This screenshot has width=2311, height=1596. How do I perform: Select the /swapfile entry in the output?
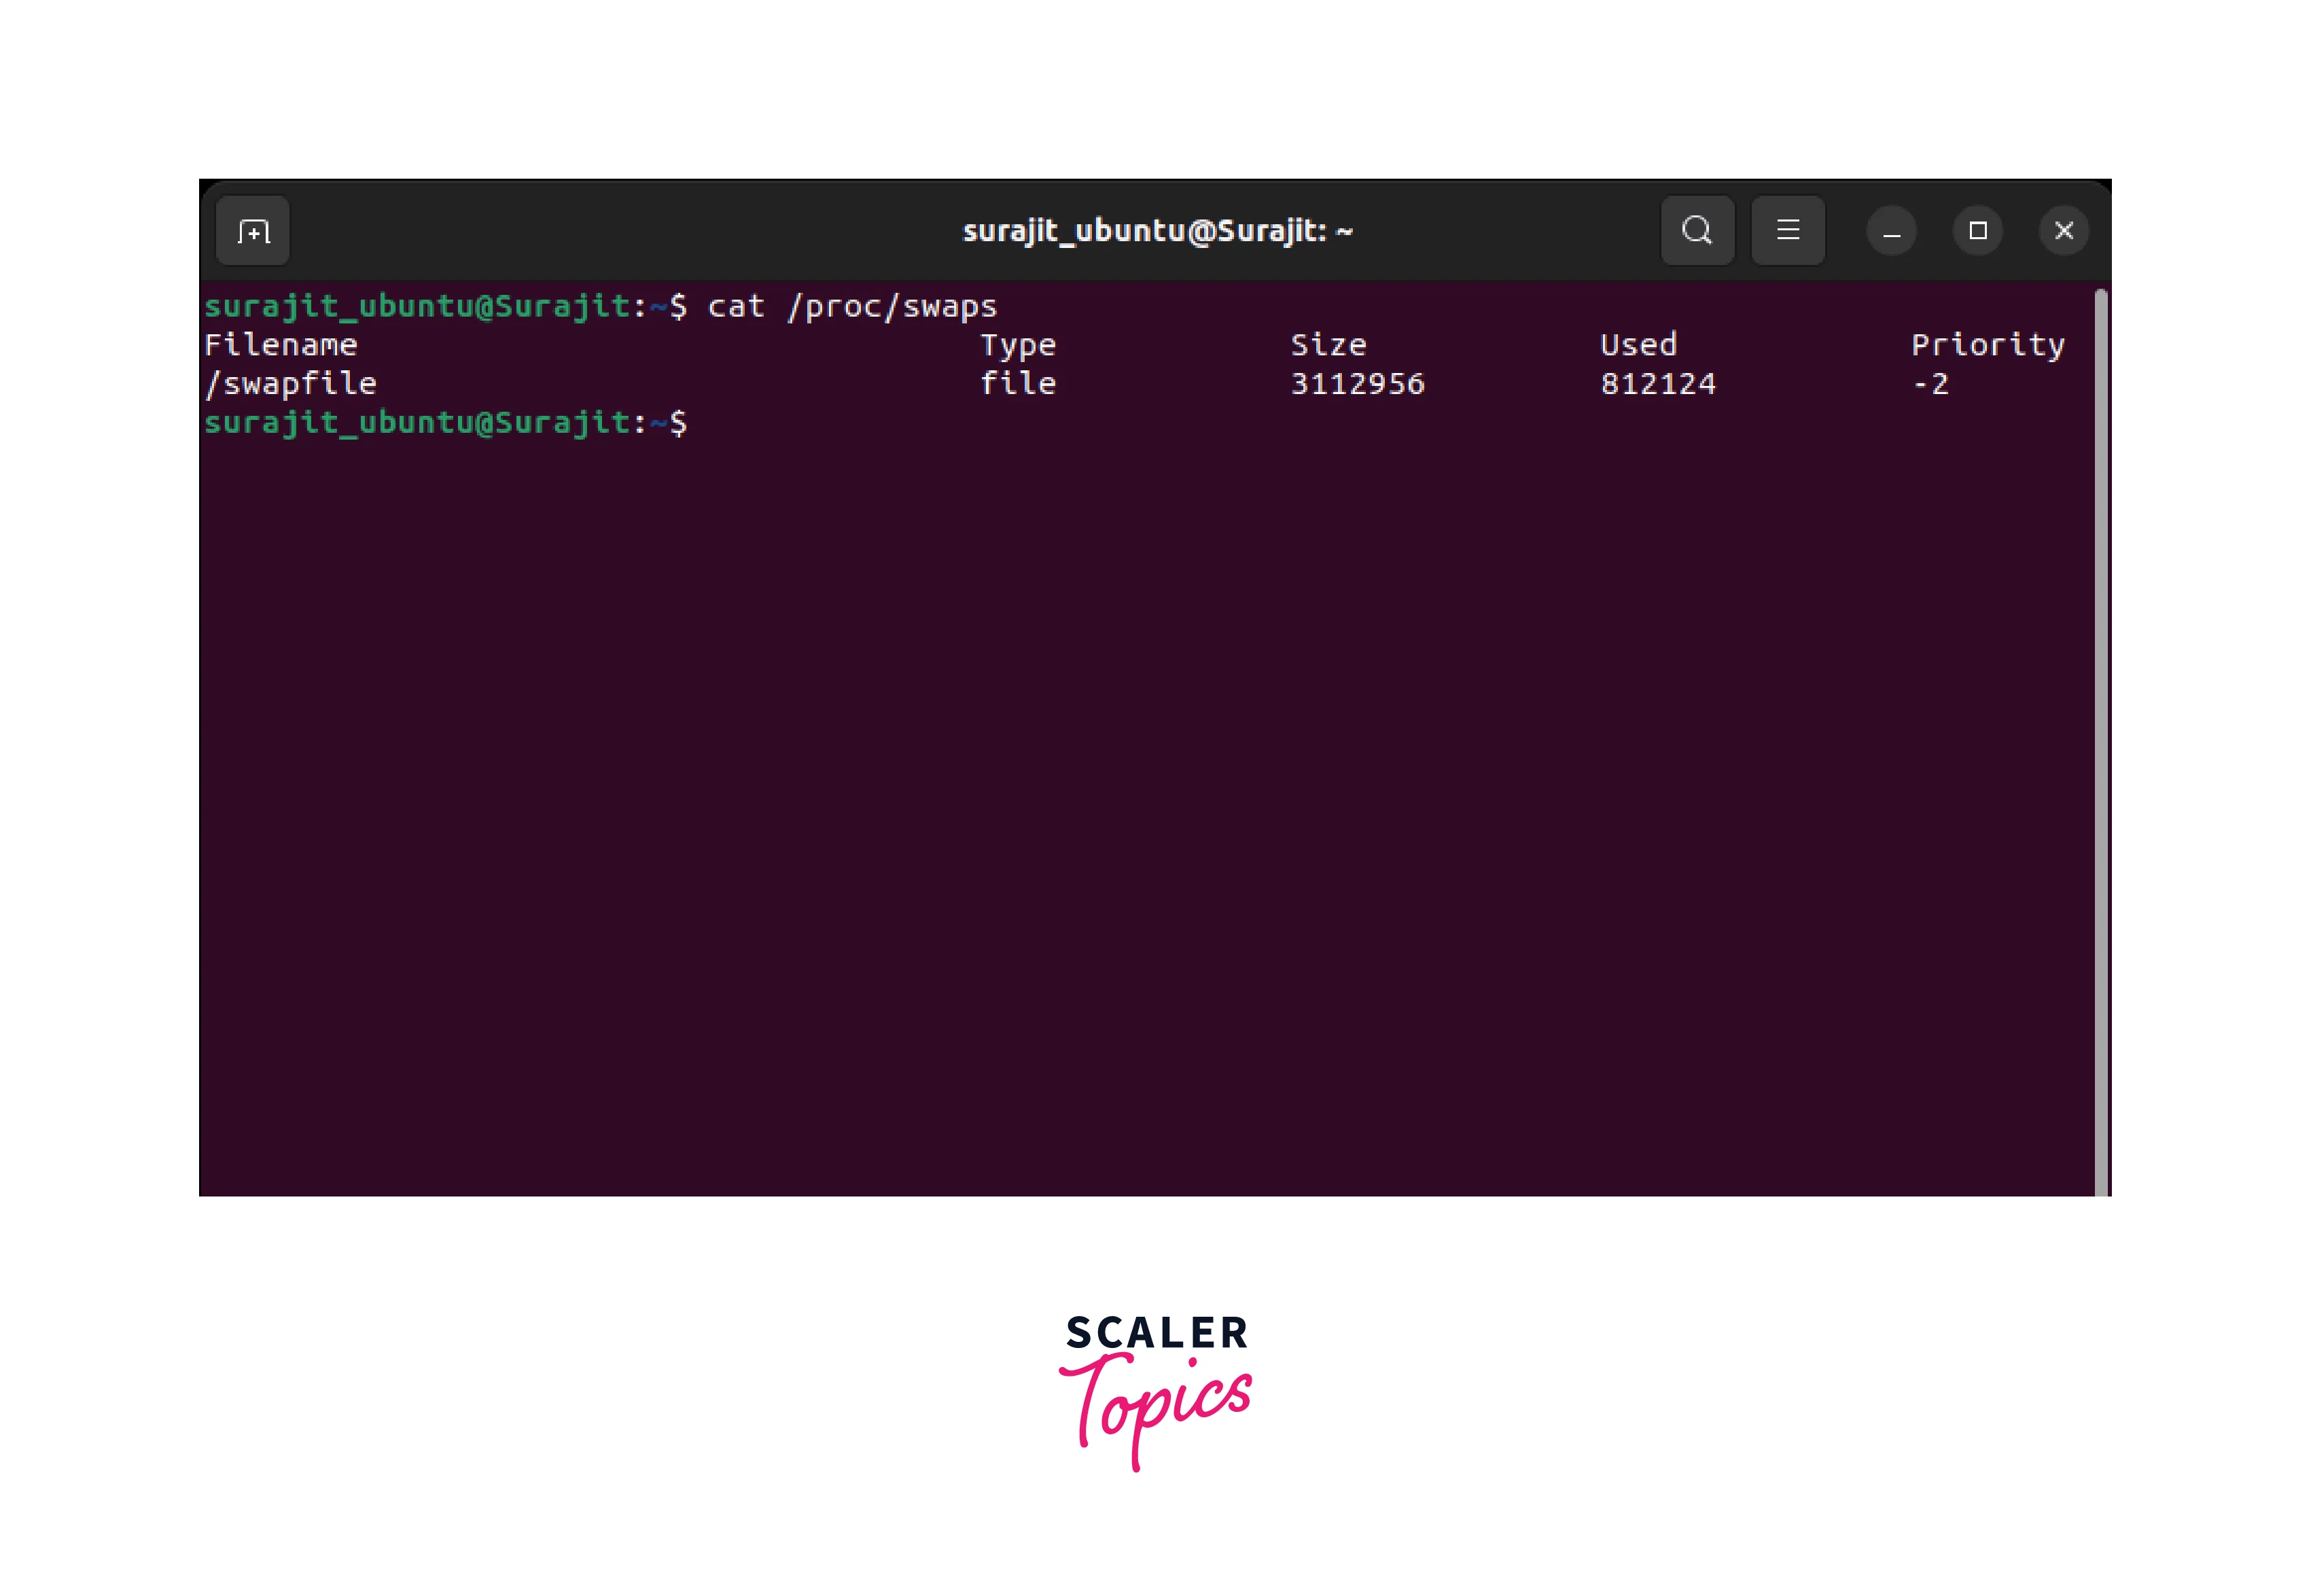tap(291, 383)
